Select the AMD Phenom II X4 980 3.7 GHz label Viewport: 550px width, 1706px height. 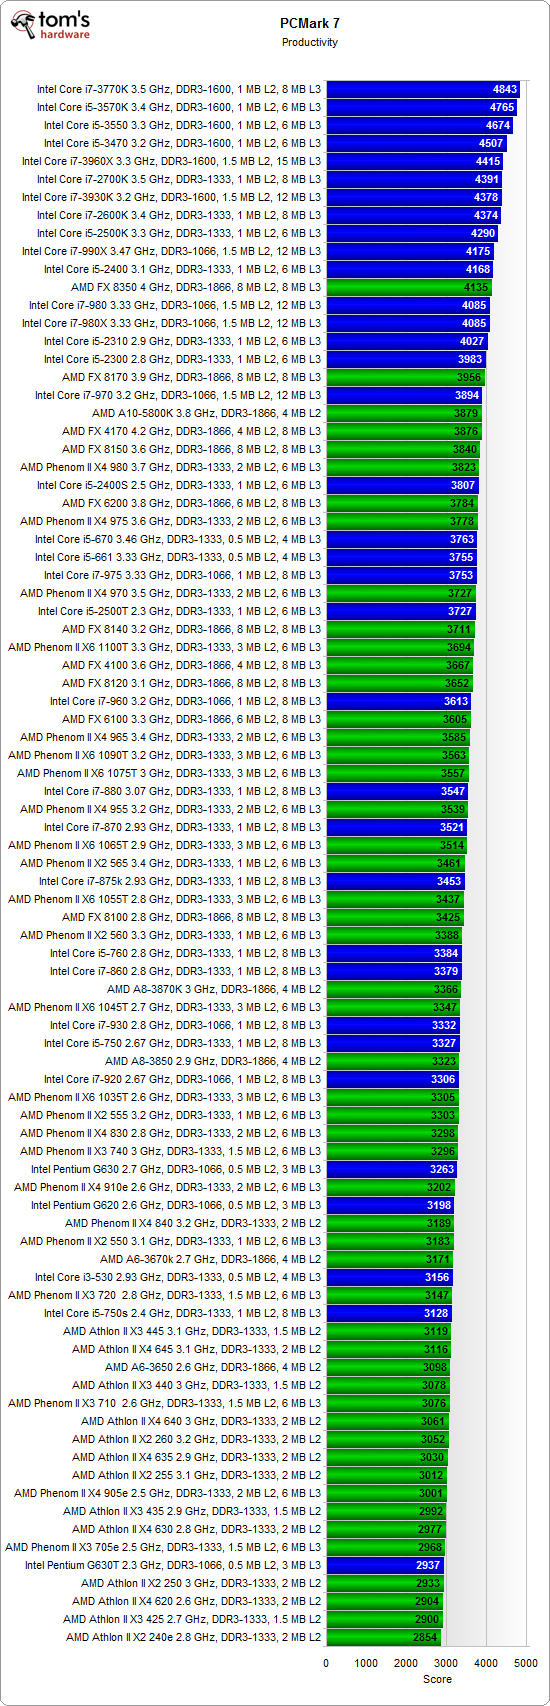coord(171,467)
